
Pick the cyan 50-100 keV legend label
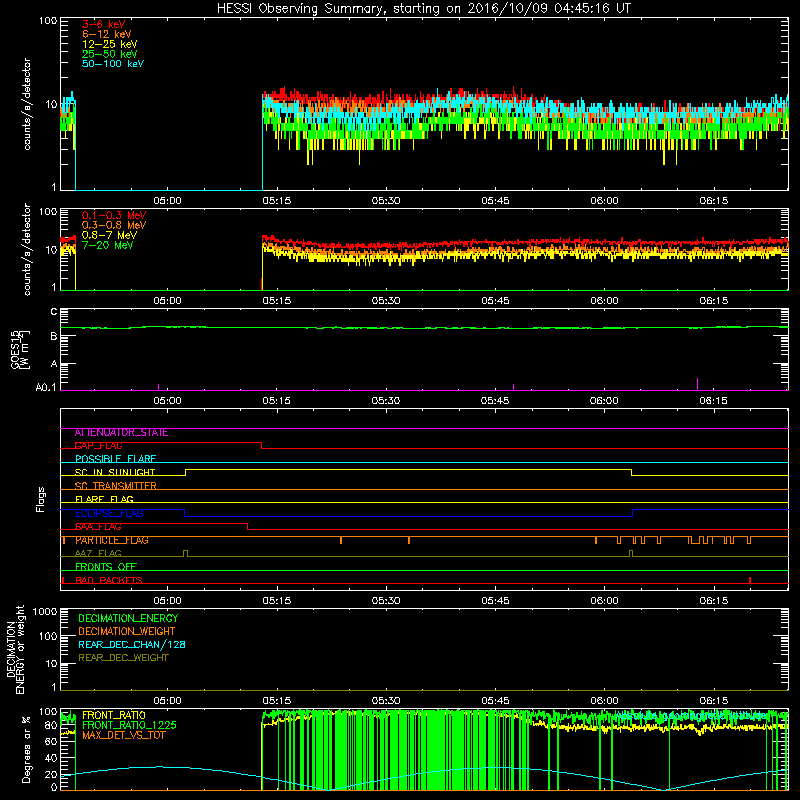point(113,64)
